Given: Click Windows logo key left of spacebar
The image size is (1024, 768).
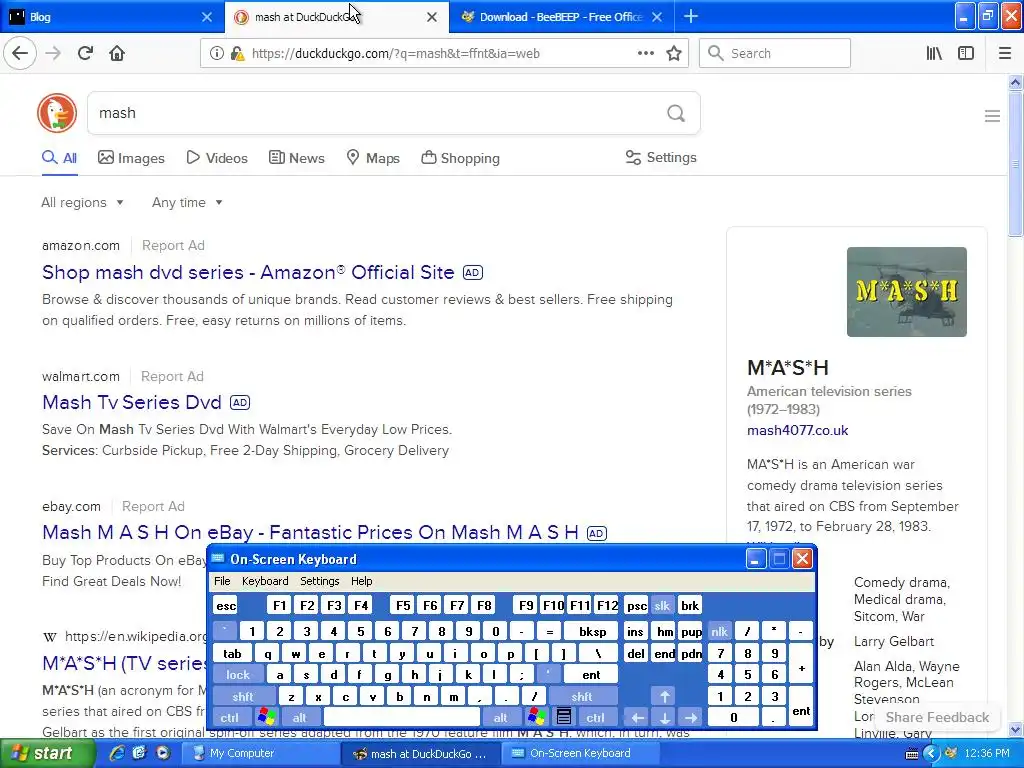Looking at the screenshot, I should (x=266, y=716).
